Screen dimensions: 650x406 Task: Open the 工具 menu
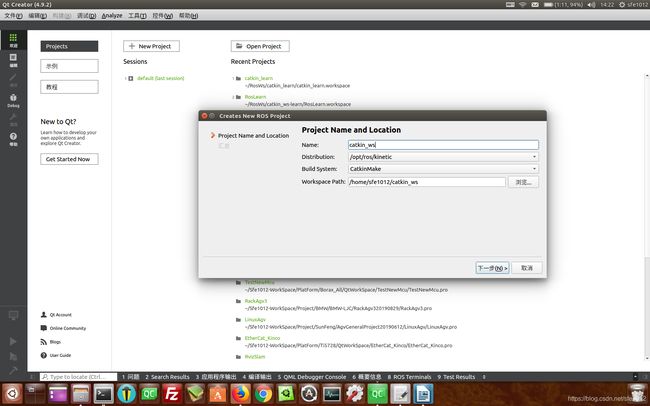pos(137,16)
